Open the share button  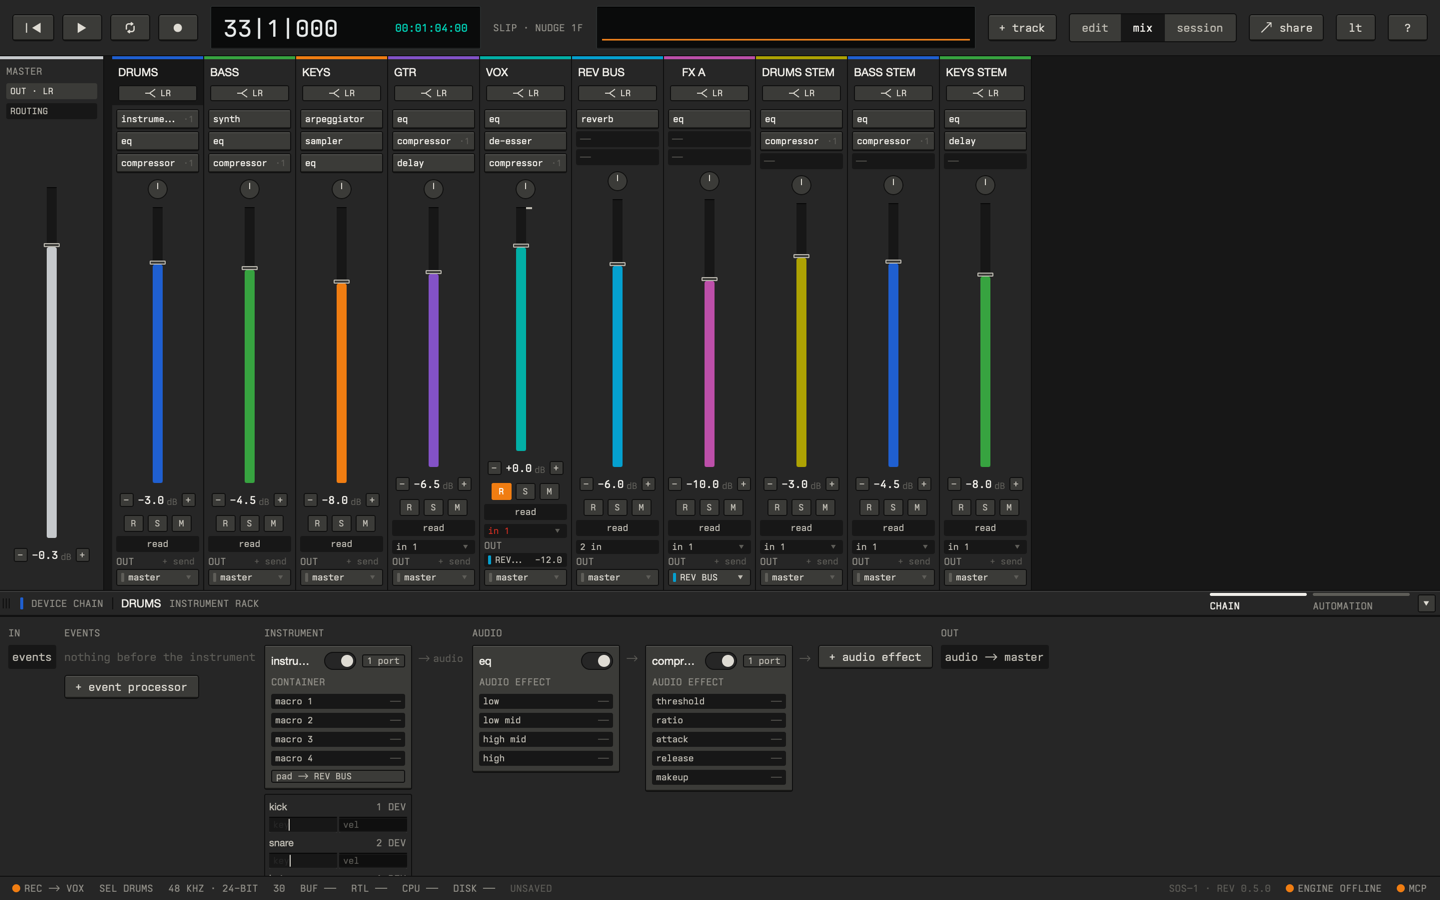click(x=1286, y=28)
